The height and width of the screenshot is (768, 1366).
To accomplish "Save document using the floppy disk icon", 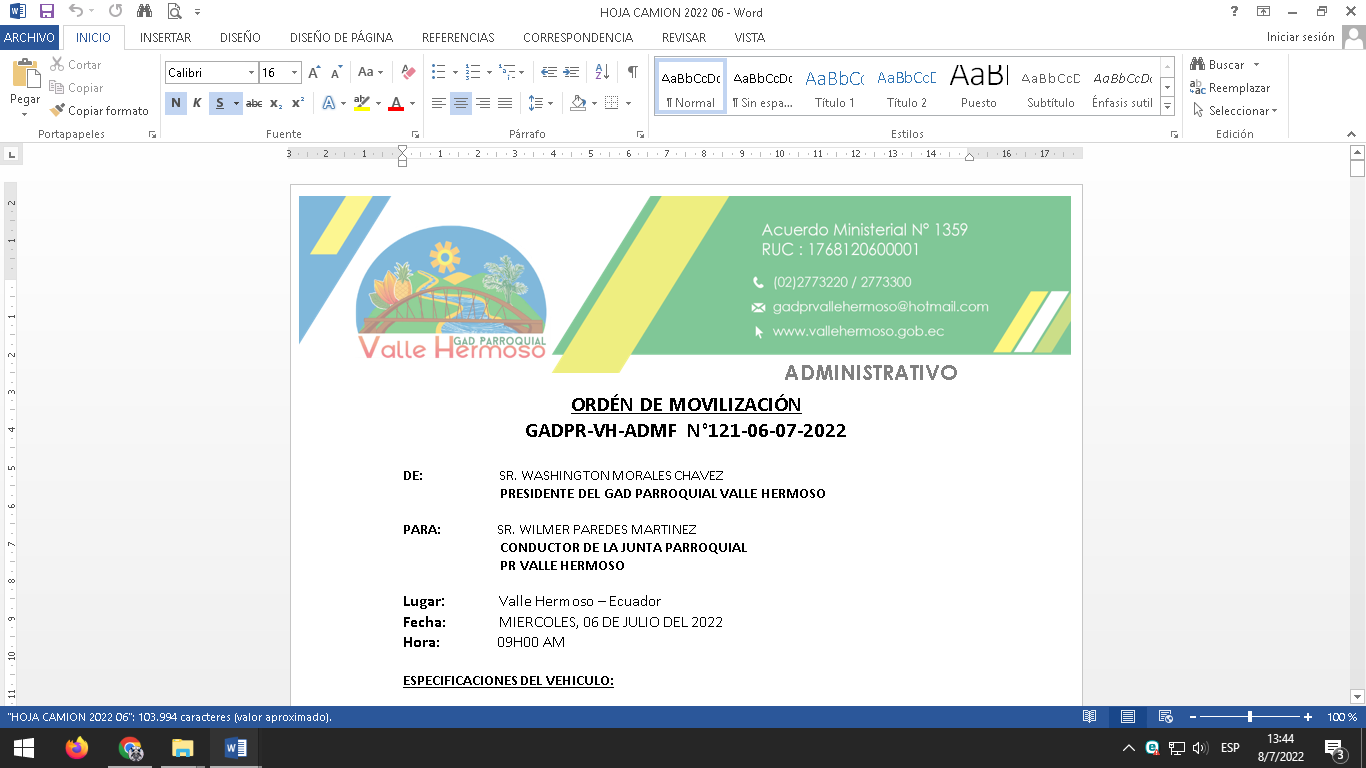I will point(47,12).
